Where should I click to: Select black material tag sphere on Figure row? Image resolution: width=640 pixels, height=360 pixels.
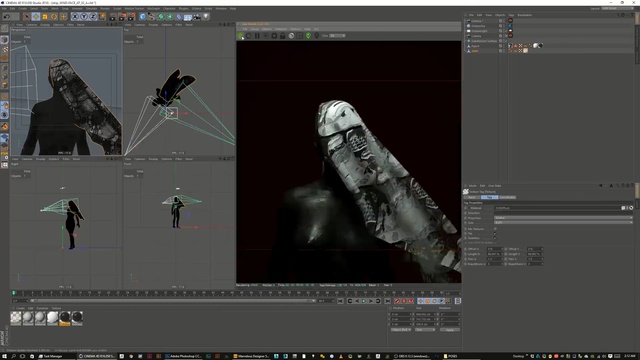540,46
